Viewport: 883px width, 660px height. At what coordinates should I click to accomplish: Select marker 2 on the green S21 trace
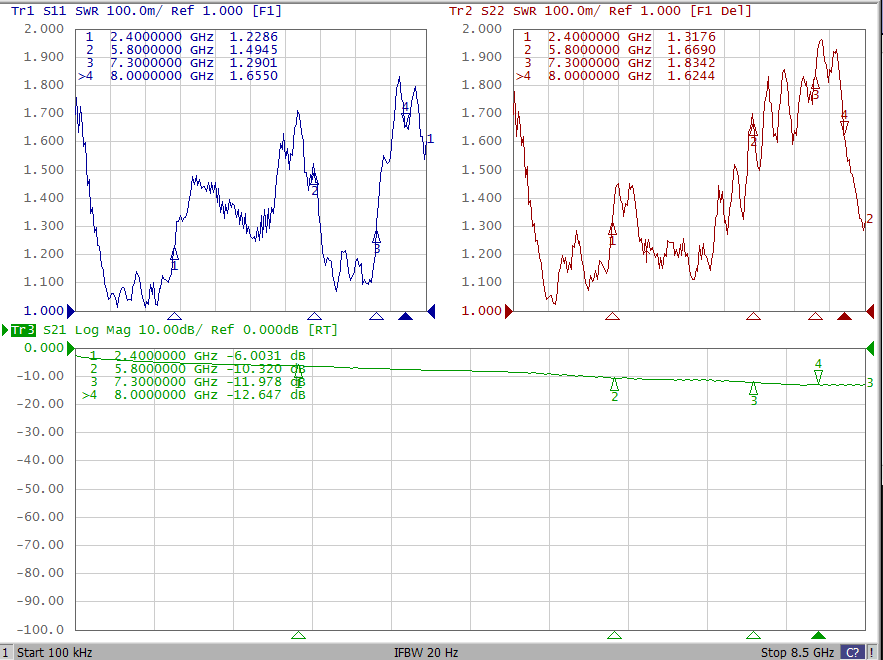pyautogui.click(x=614, y=386)
